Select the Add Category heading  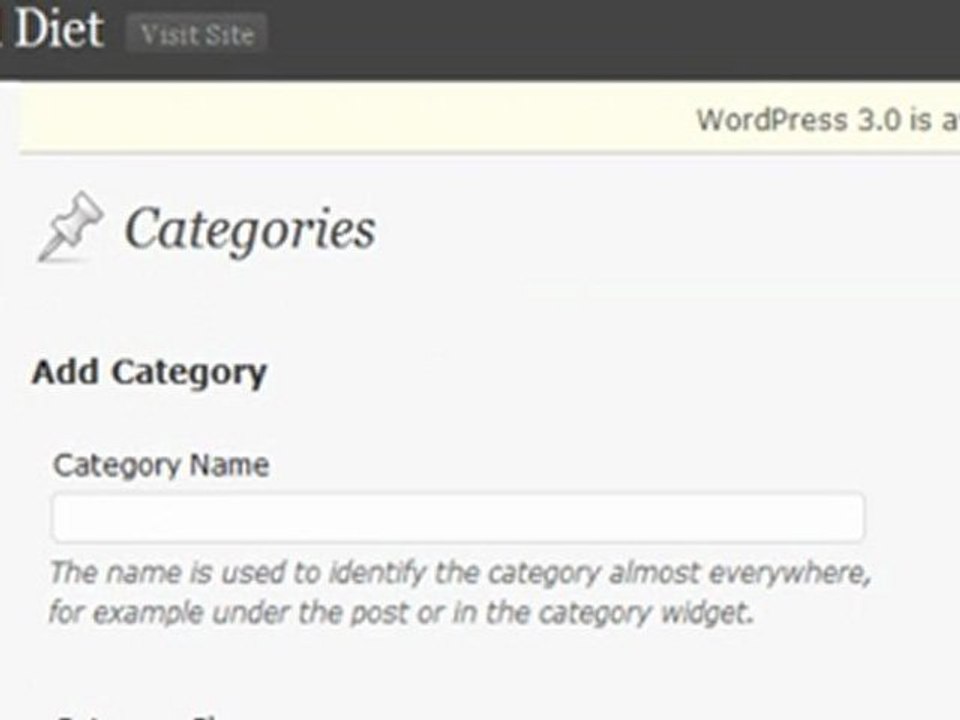click(x=149, y=372)
